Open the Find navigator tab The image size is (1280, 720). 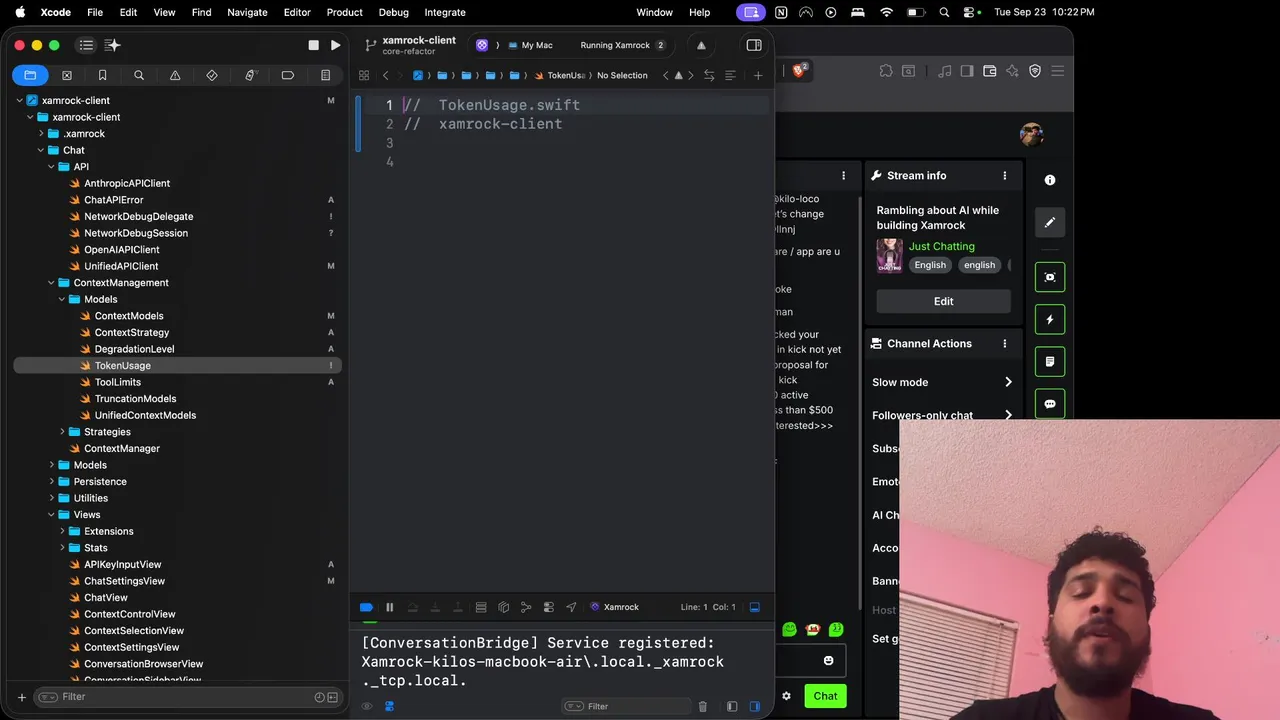tap(139, 75)
